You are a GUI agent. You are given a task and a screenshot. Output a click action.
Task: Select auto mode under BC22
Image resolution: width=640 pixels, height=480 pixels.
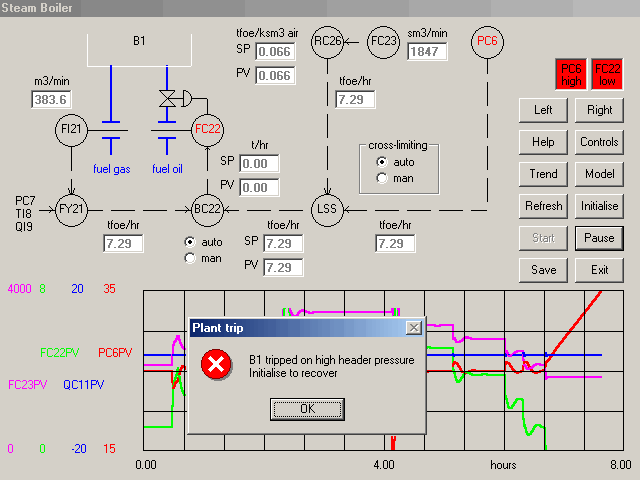(x=191, y=242)
